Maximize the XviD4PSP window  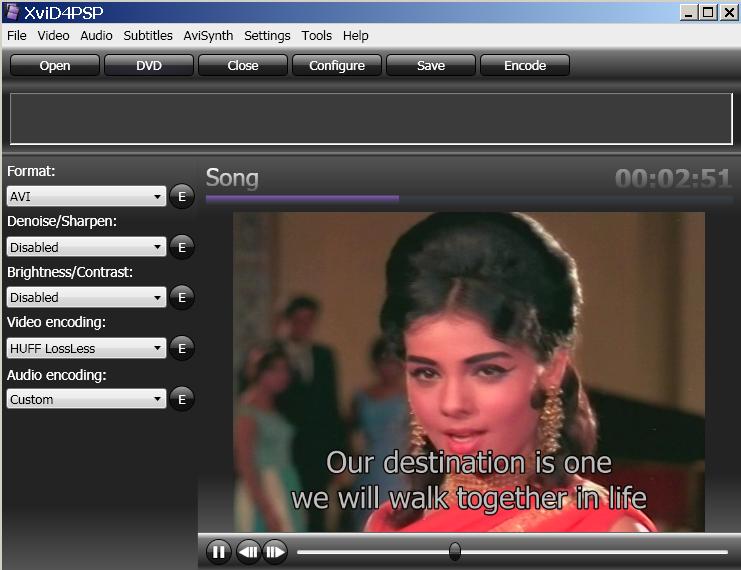point(708,12)
